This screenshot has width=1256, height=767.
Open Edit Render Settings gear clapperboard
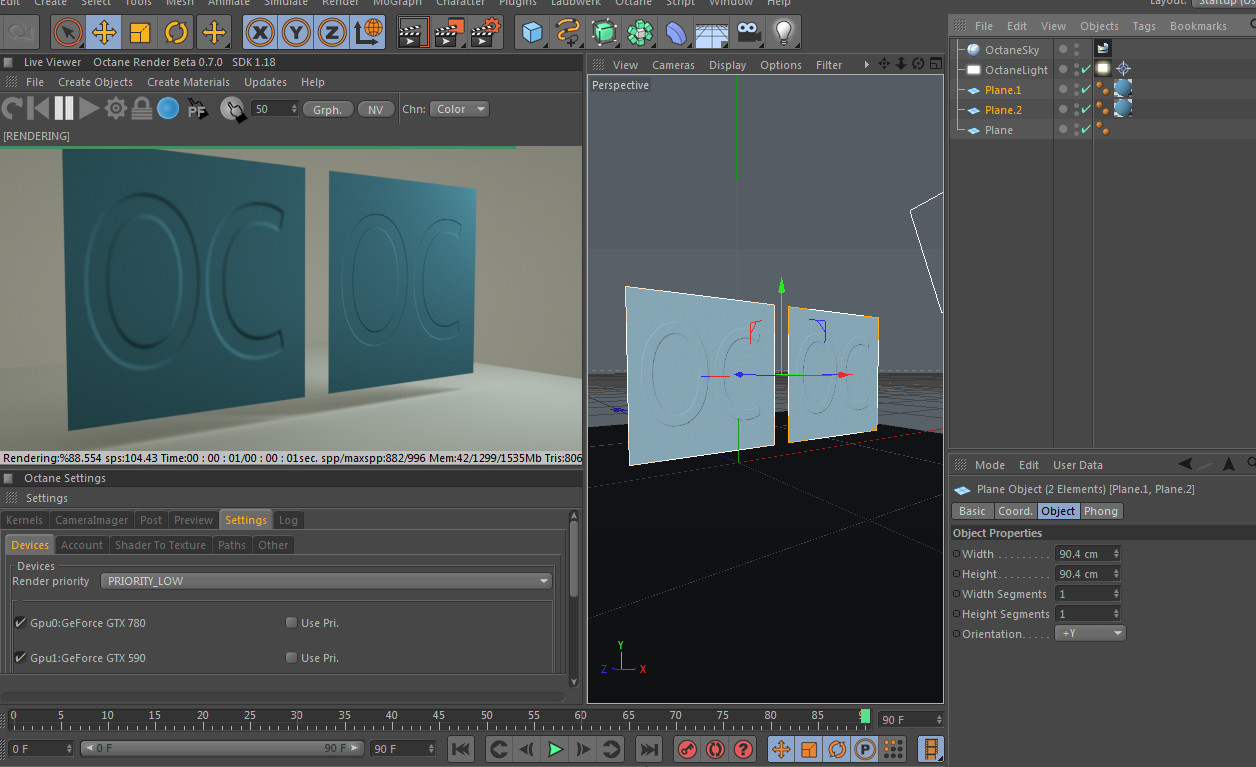tap(485, 33)
